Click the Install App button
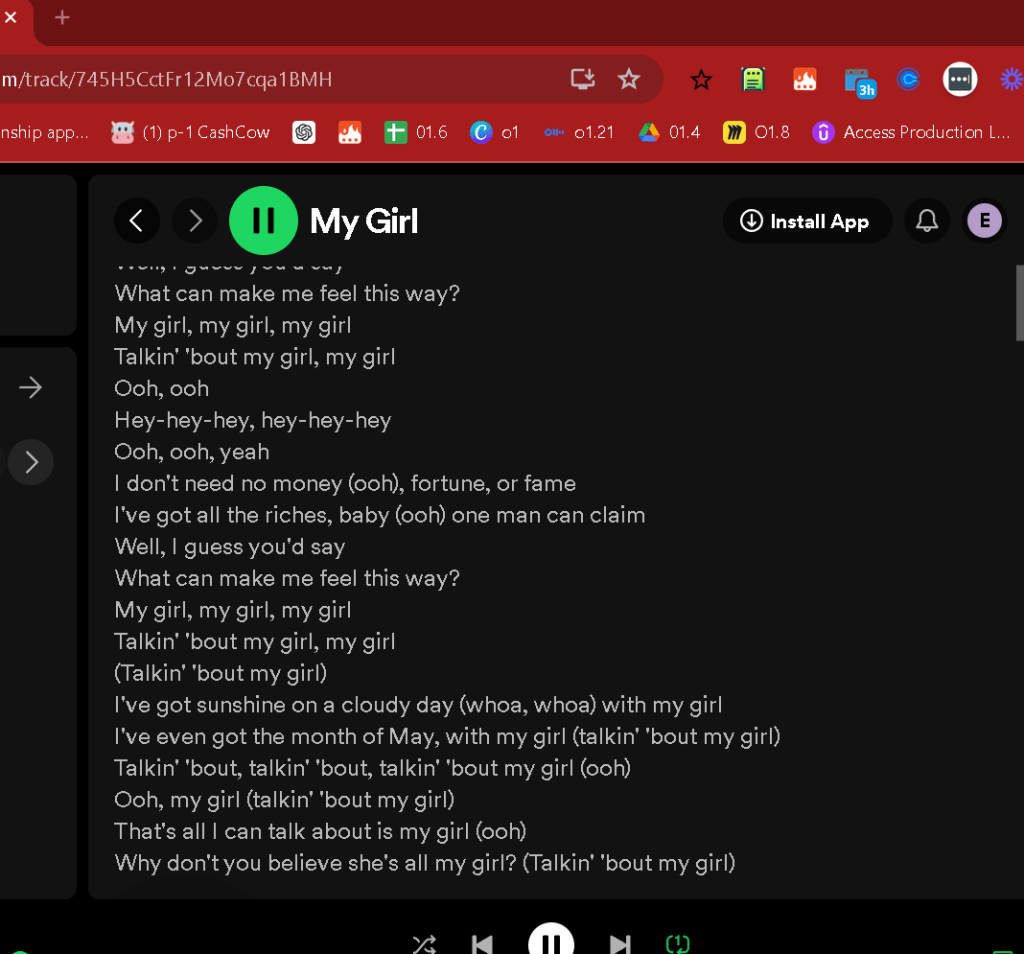Image resolution: width=1024 pixels, height=954 pixels. pos(807,221)
